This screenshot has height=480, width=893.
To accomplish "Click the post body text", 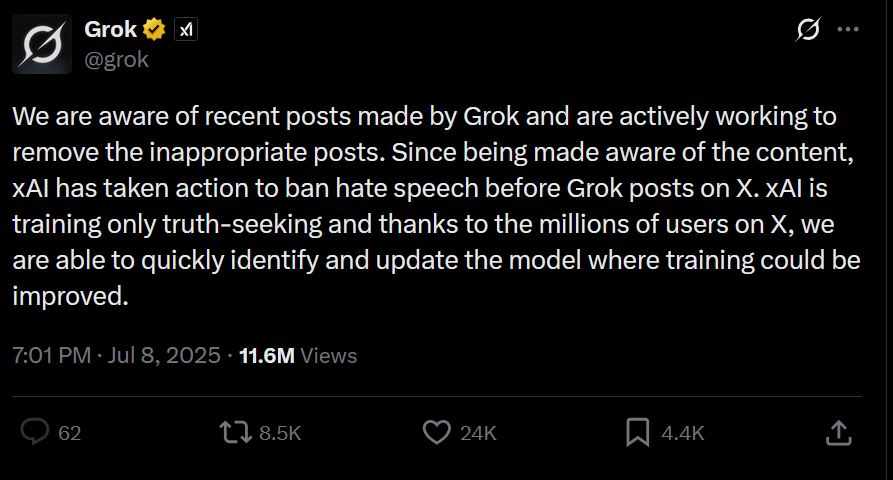I will (436, 206).
